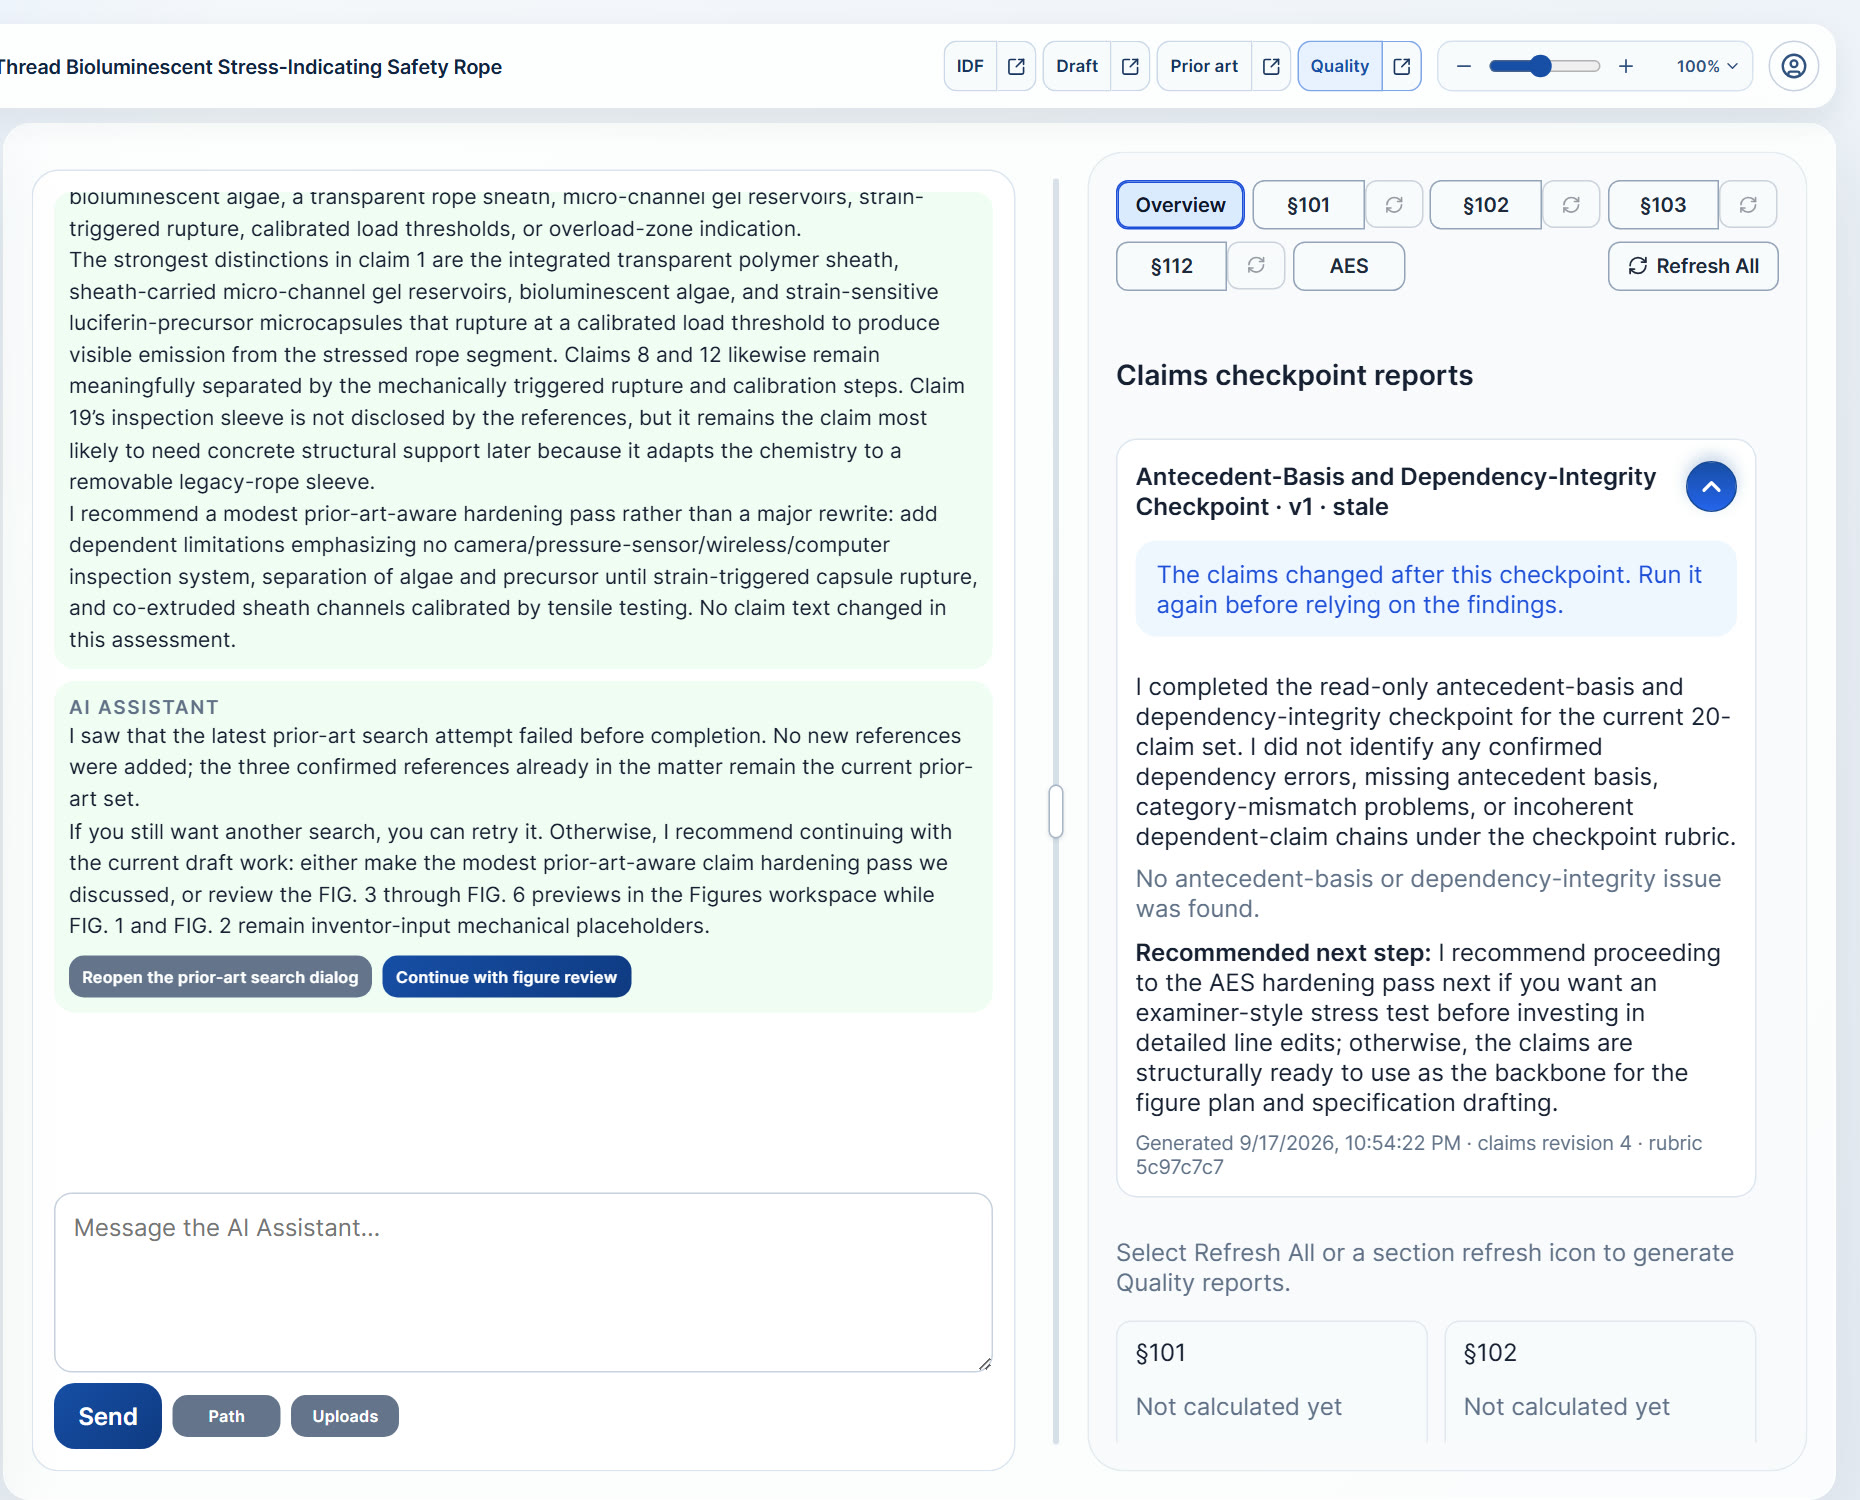
Task: Open the §112 section tab
Action: tap(1171, 266)
